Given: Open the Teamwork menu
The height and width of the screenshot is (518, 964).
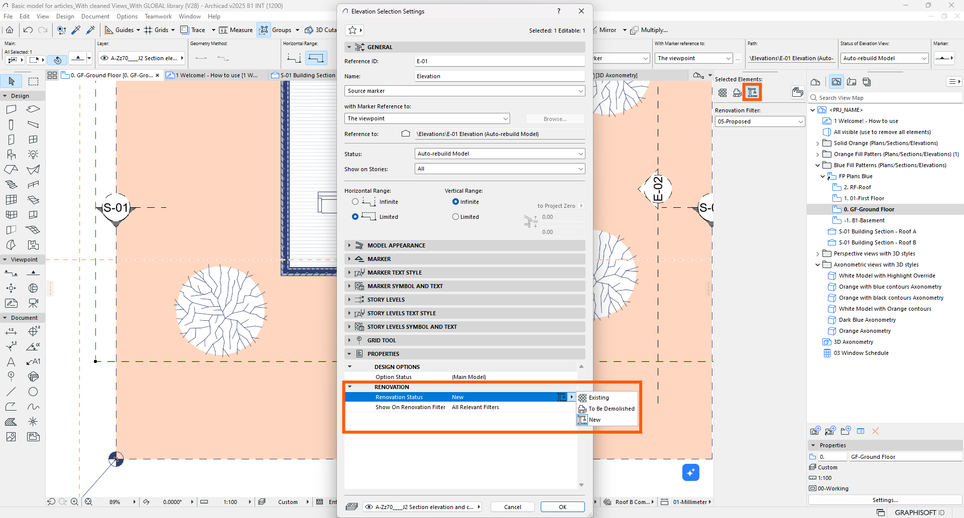Looking at the screenshot, I should pos(158,17).
